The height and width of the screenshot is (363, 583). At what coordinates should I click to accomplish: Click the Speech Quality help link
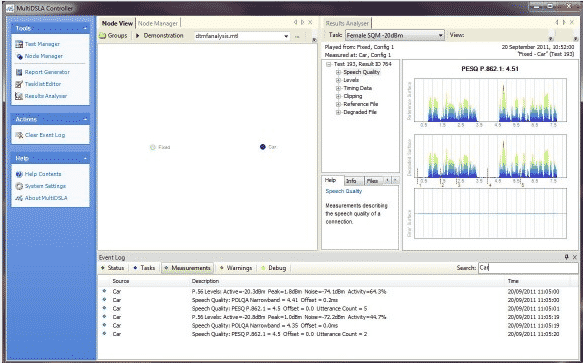point(344,191)
